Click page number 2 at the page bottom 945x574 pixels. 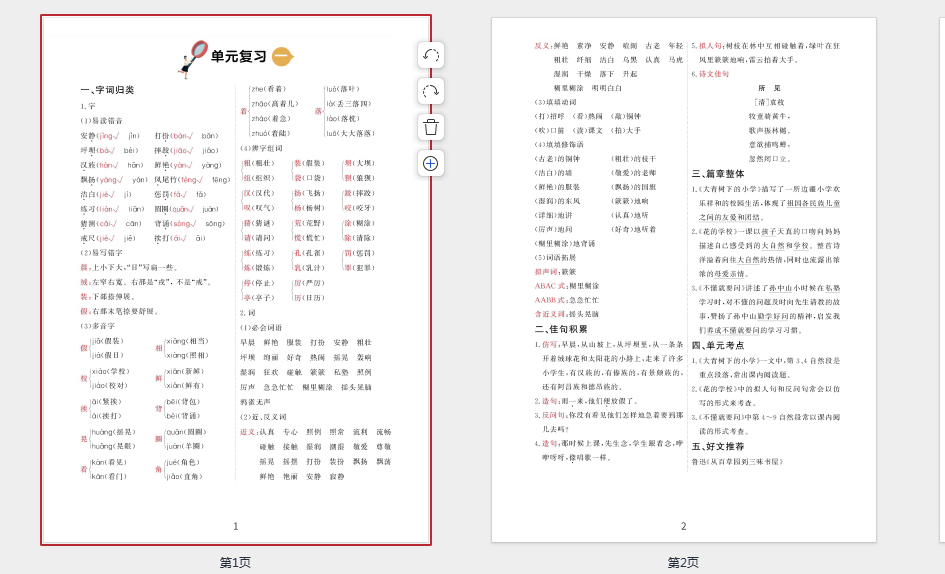[x=683, y=526]
